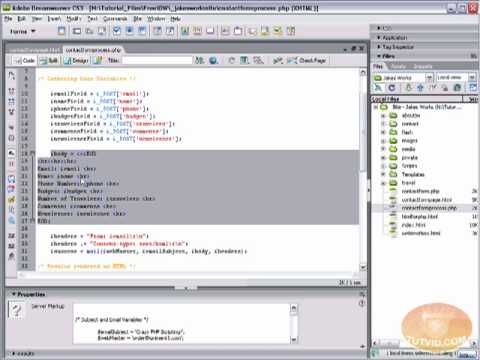
Task: Switch to Split view
Action: coord(49,60)
